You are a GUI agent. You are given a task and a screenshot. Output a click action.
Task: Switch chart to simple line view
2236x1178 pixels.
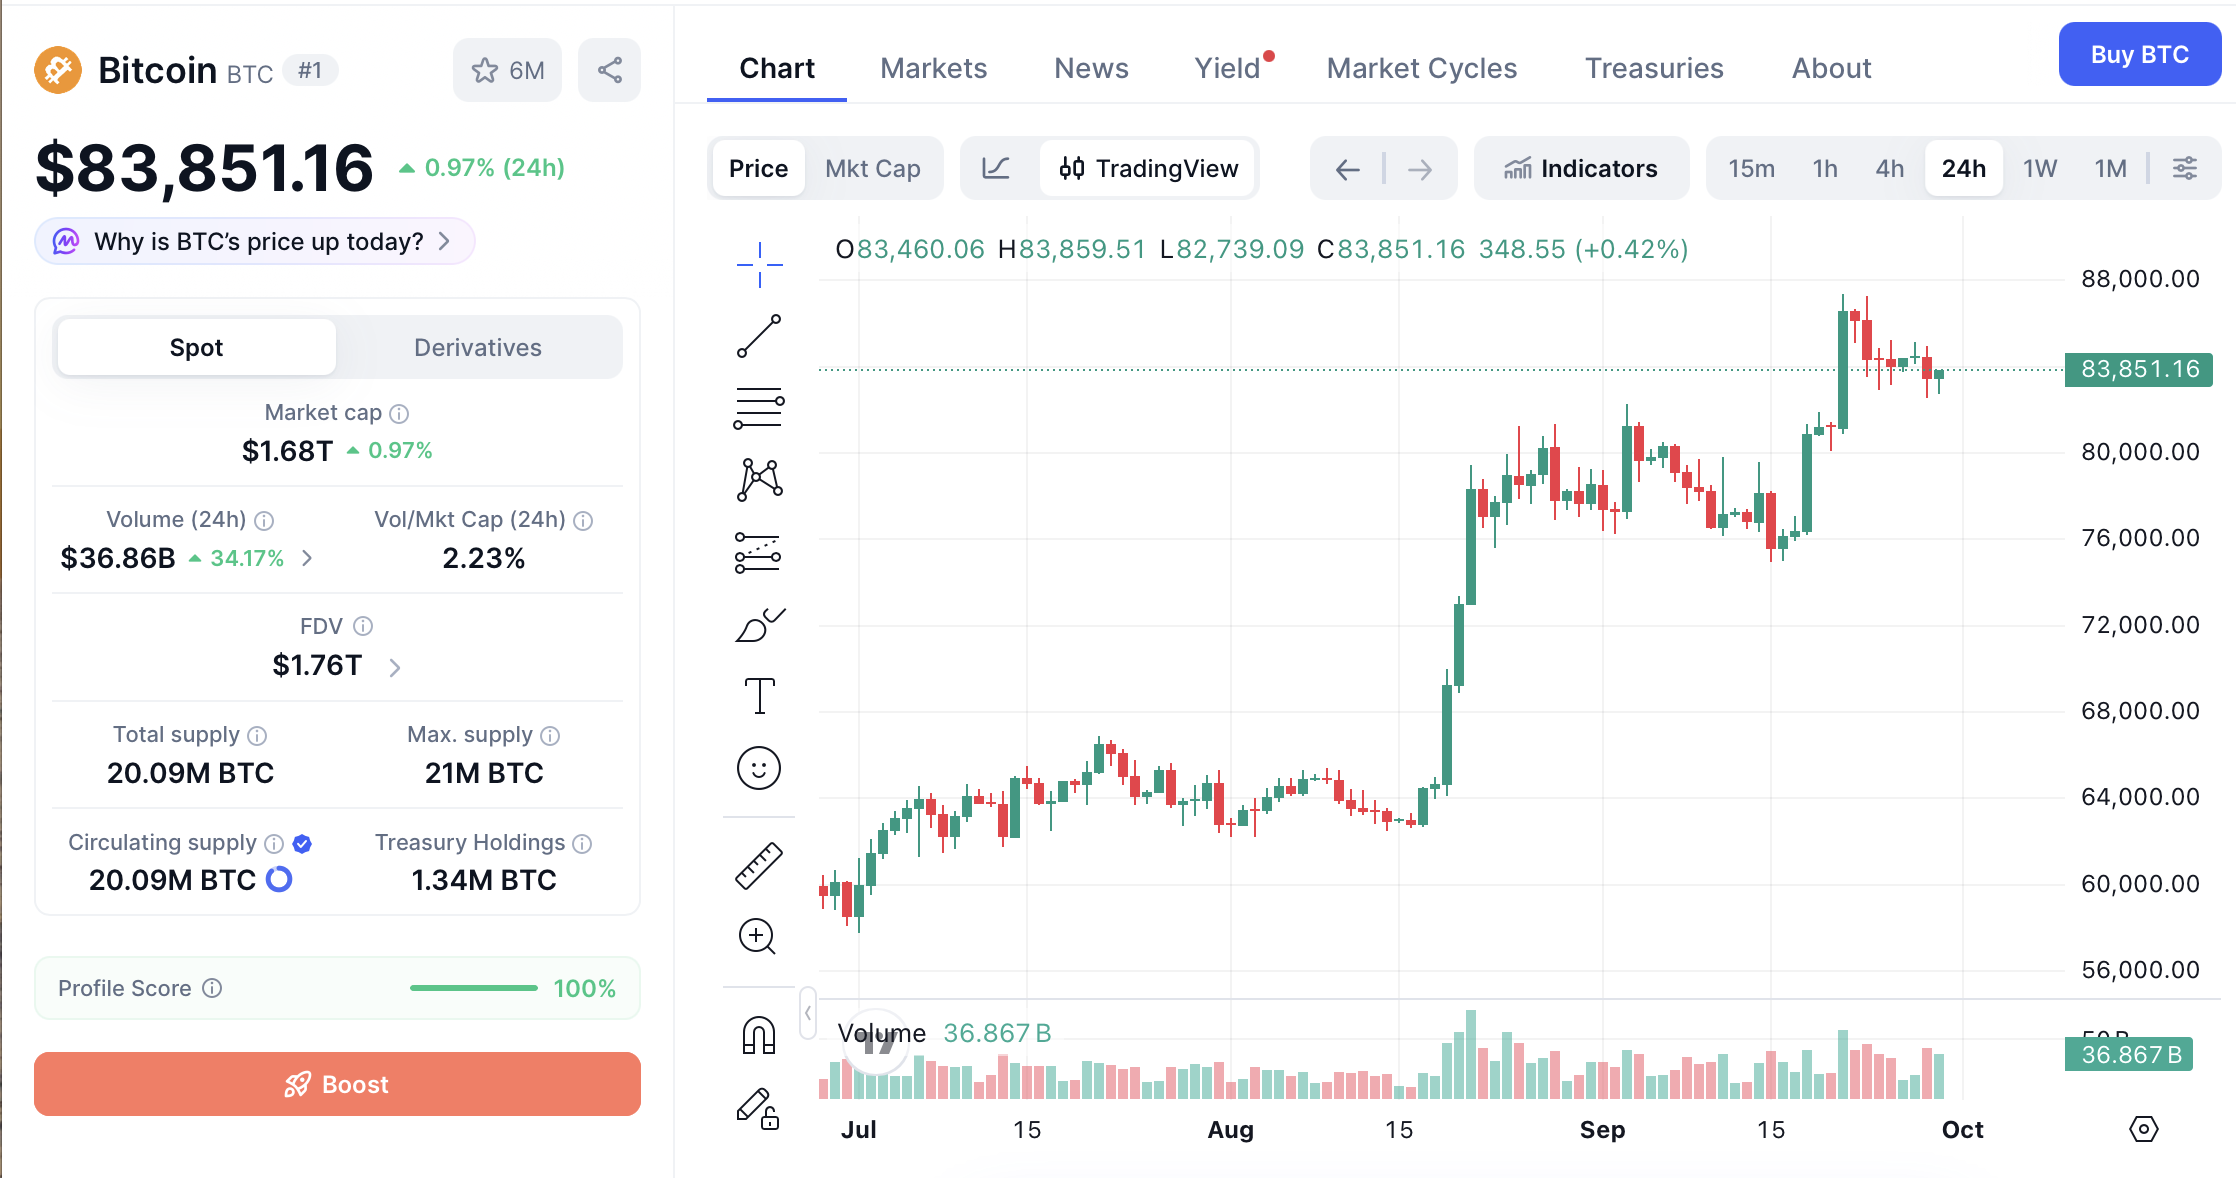coord(996,168)
